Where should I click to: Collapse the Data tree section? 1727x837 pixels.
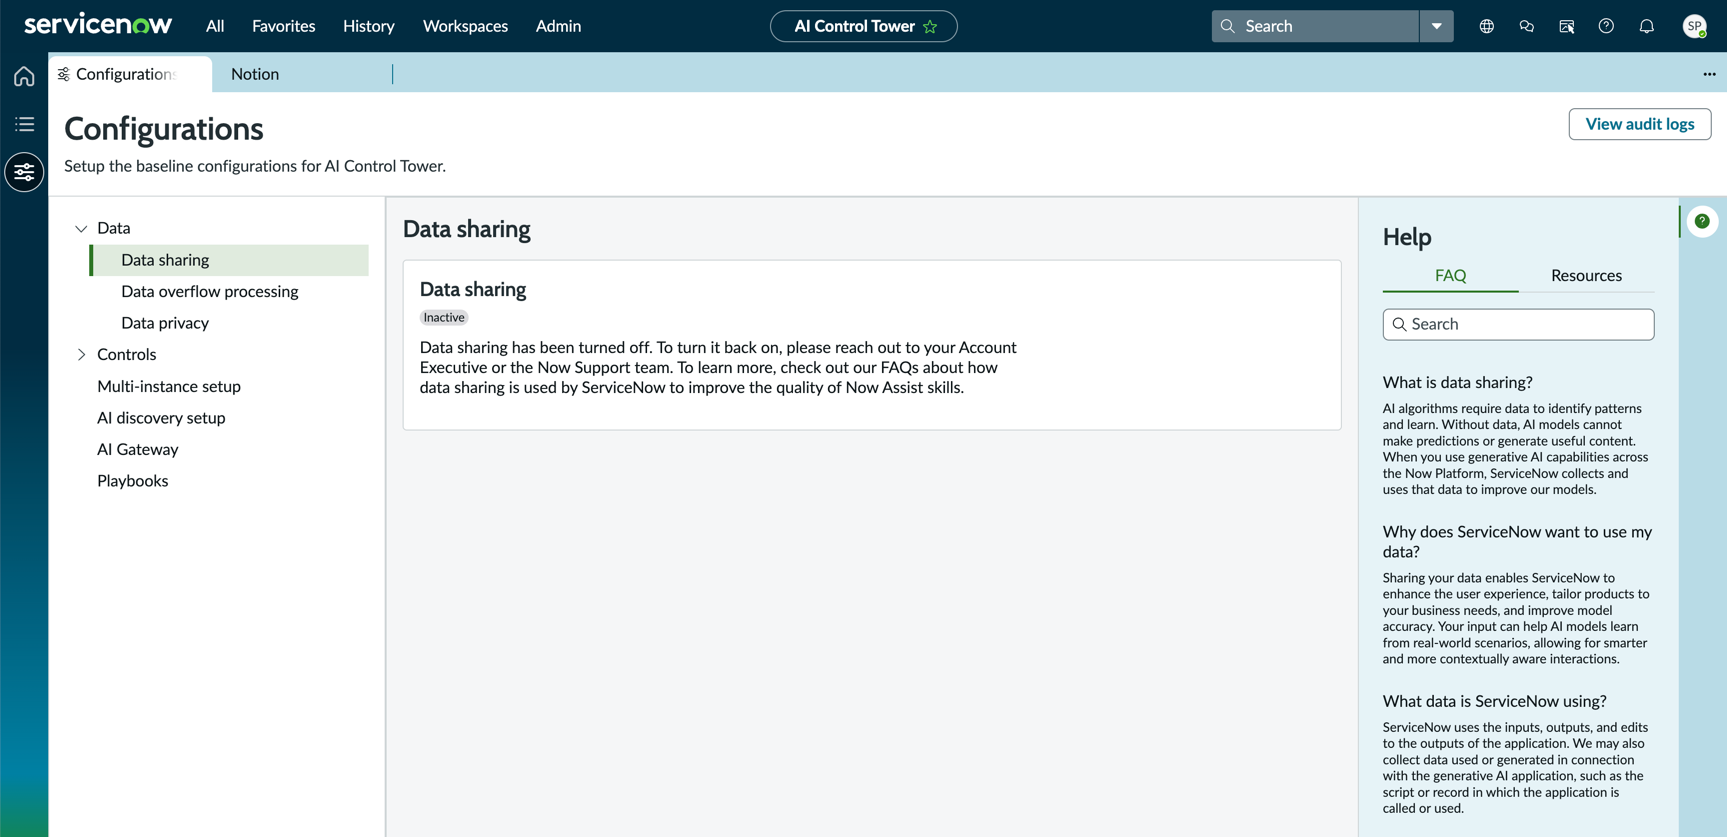pyautogui.click(x=81, y=229)
